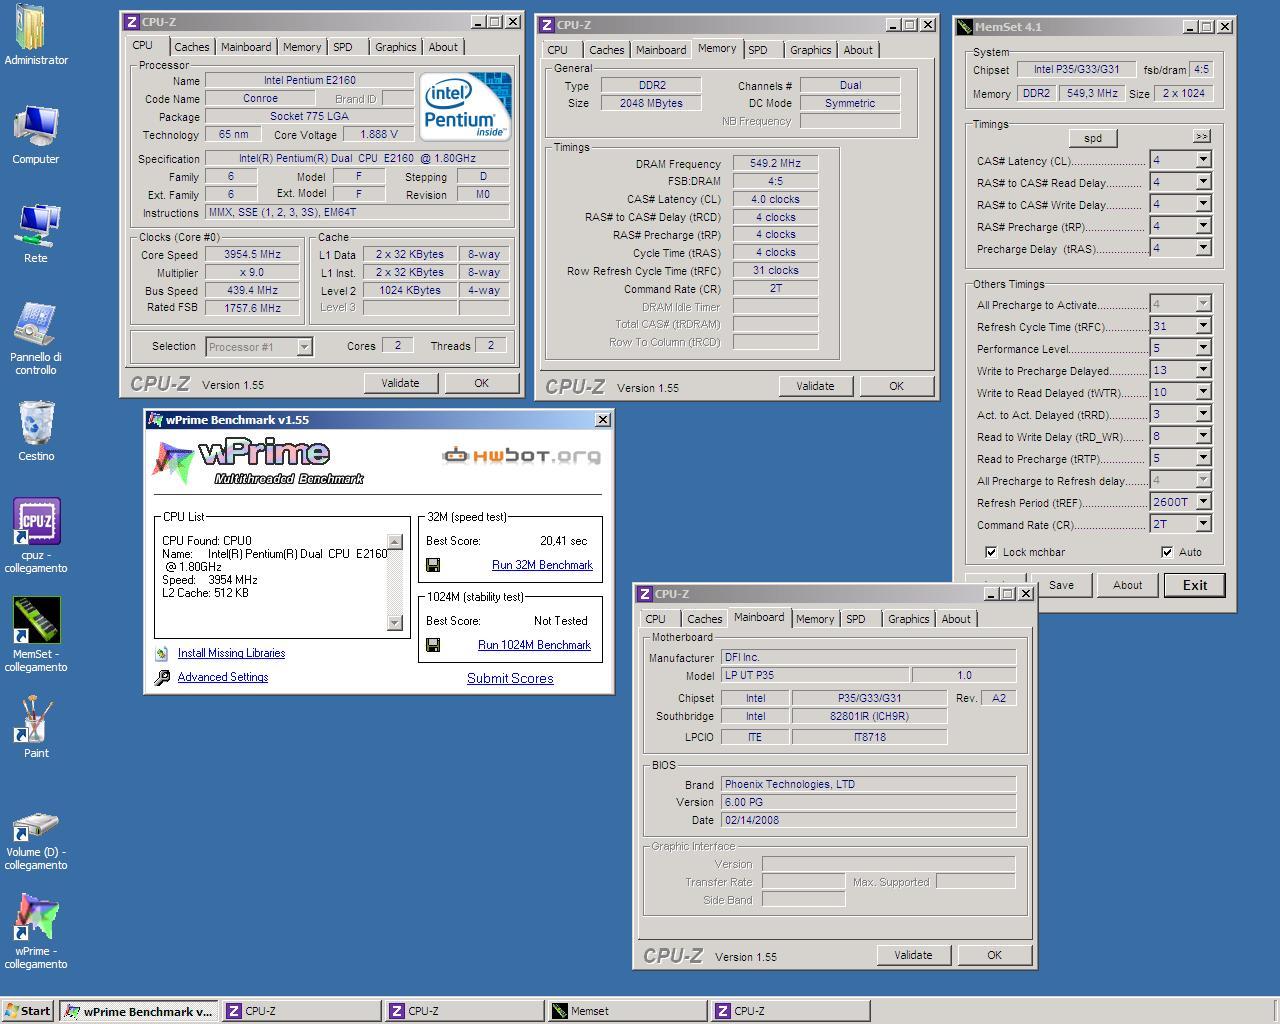Open the Install Missing Libraries link
Screen dimensions: 1280x1024
pos(231,653)
